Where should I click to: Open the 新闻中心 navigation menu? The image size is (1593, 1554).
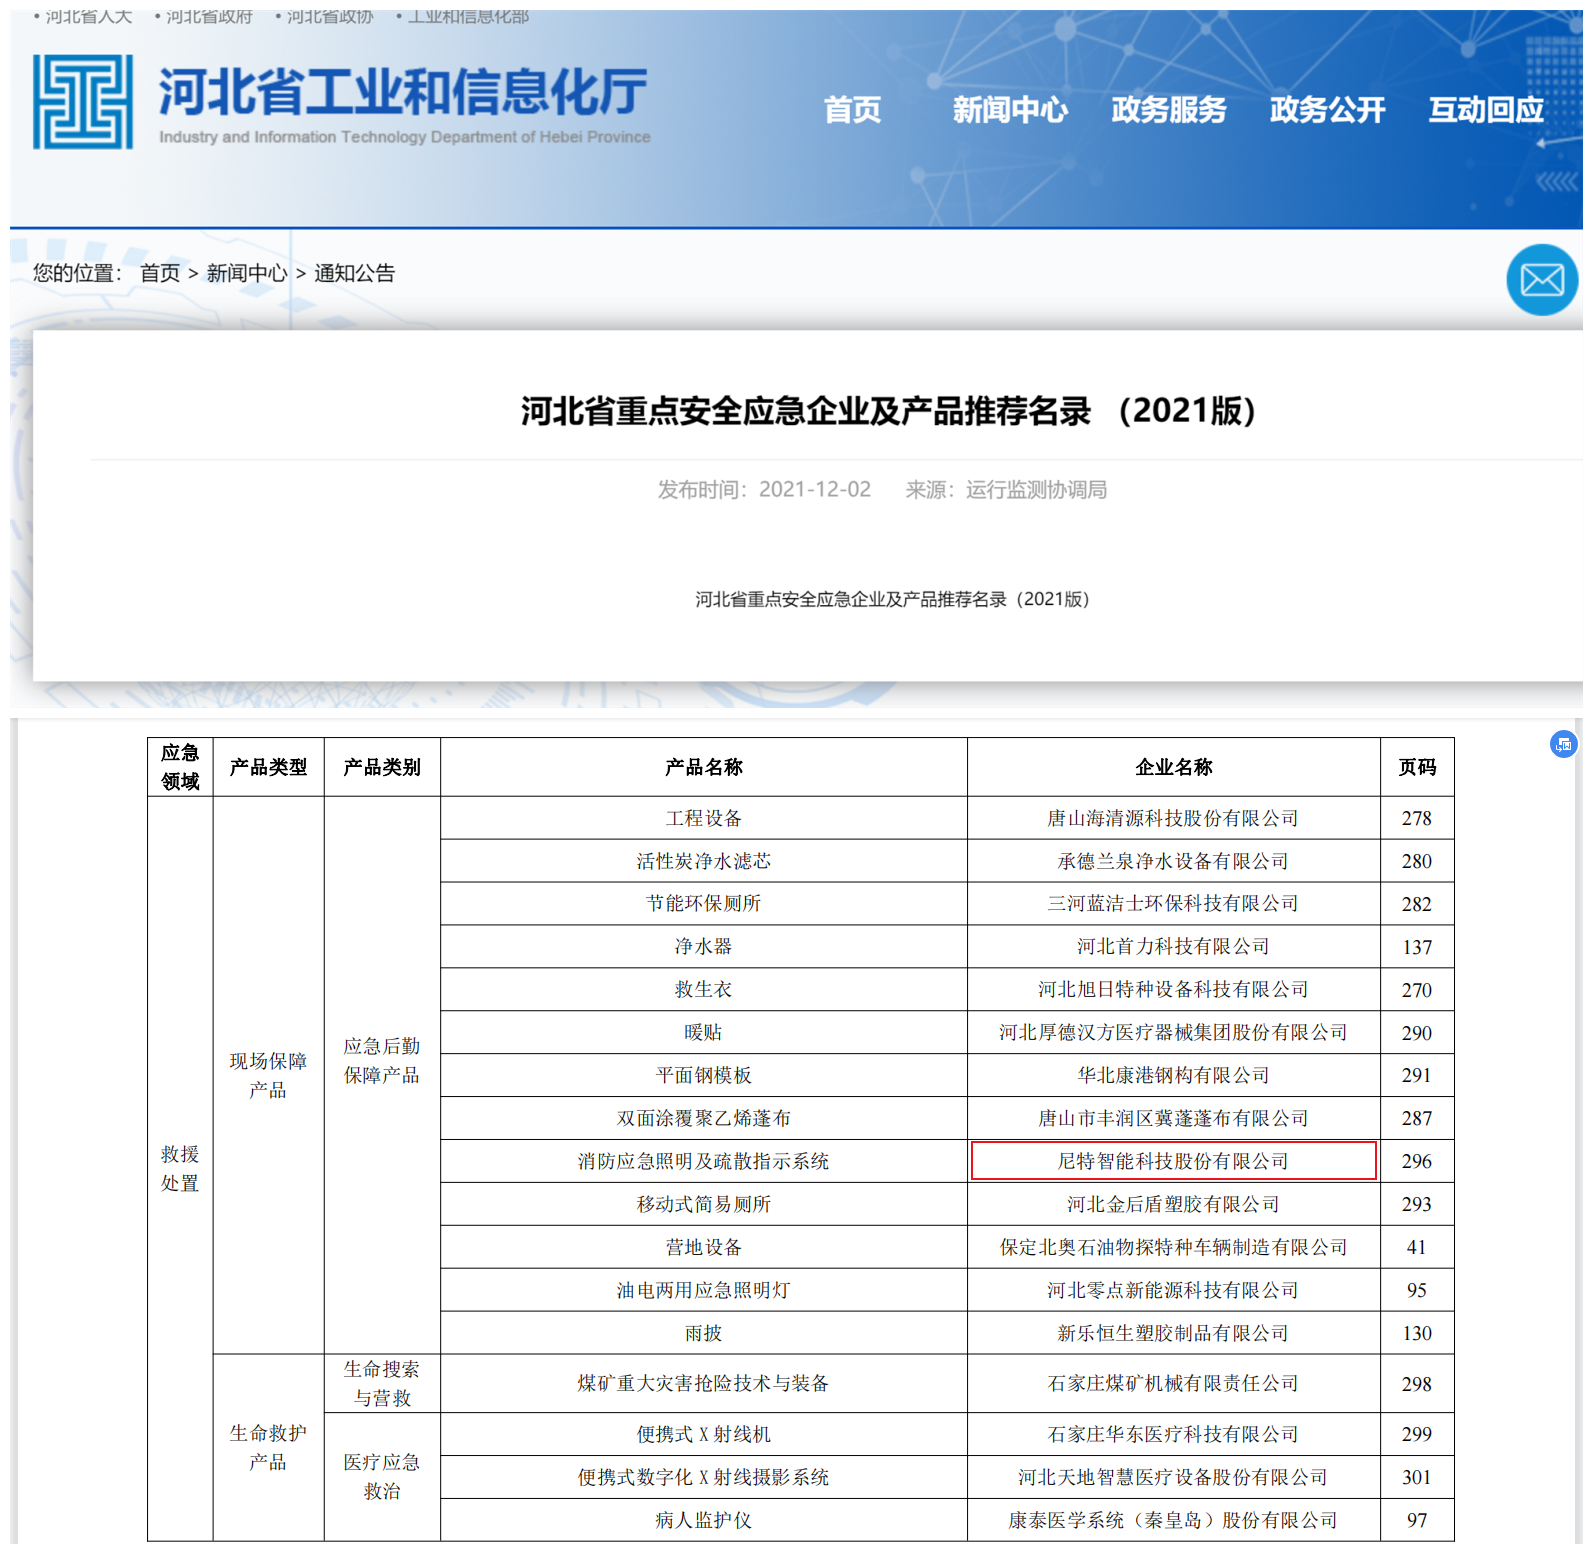[x=1009, y=110]
